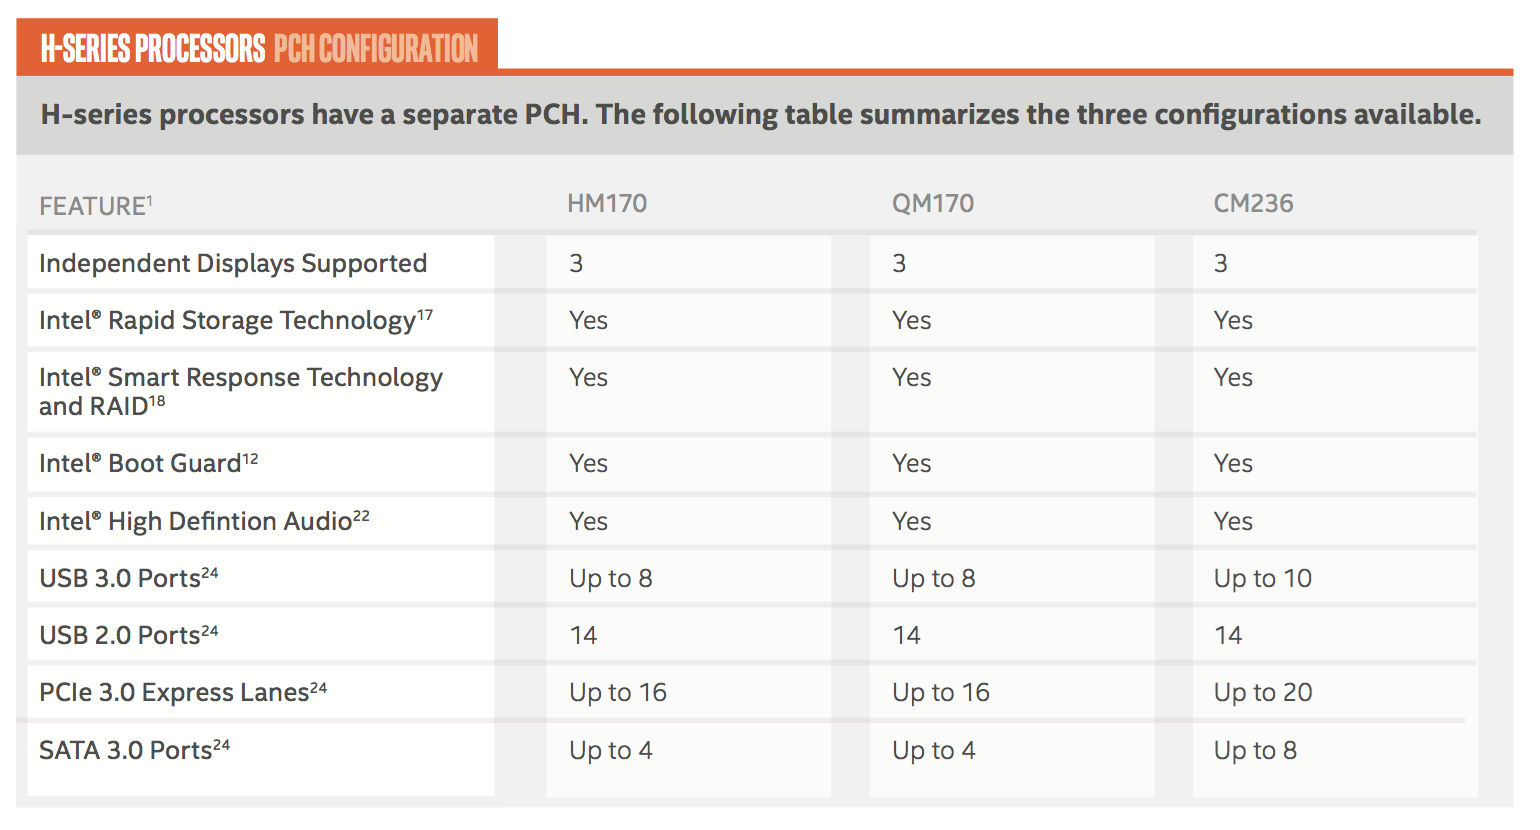Select the HM170 column header
The width and height of the screenshot is (1540, 830).
pyautogui.click(x=607, y=204)
